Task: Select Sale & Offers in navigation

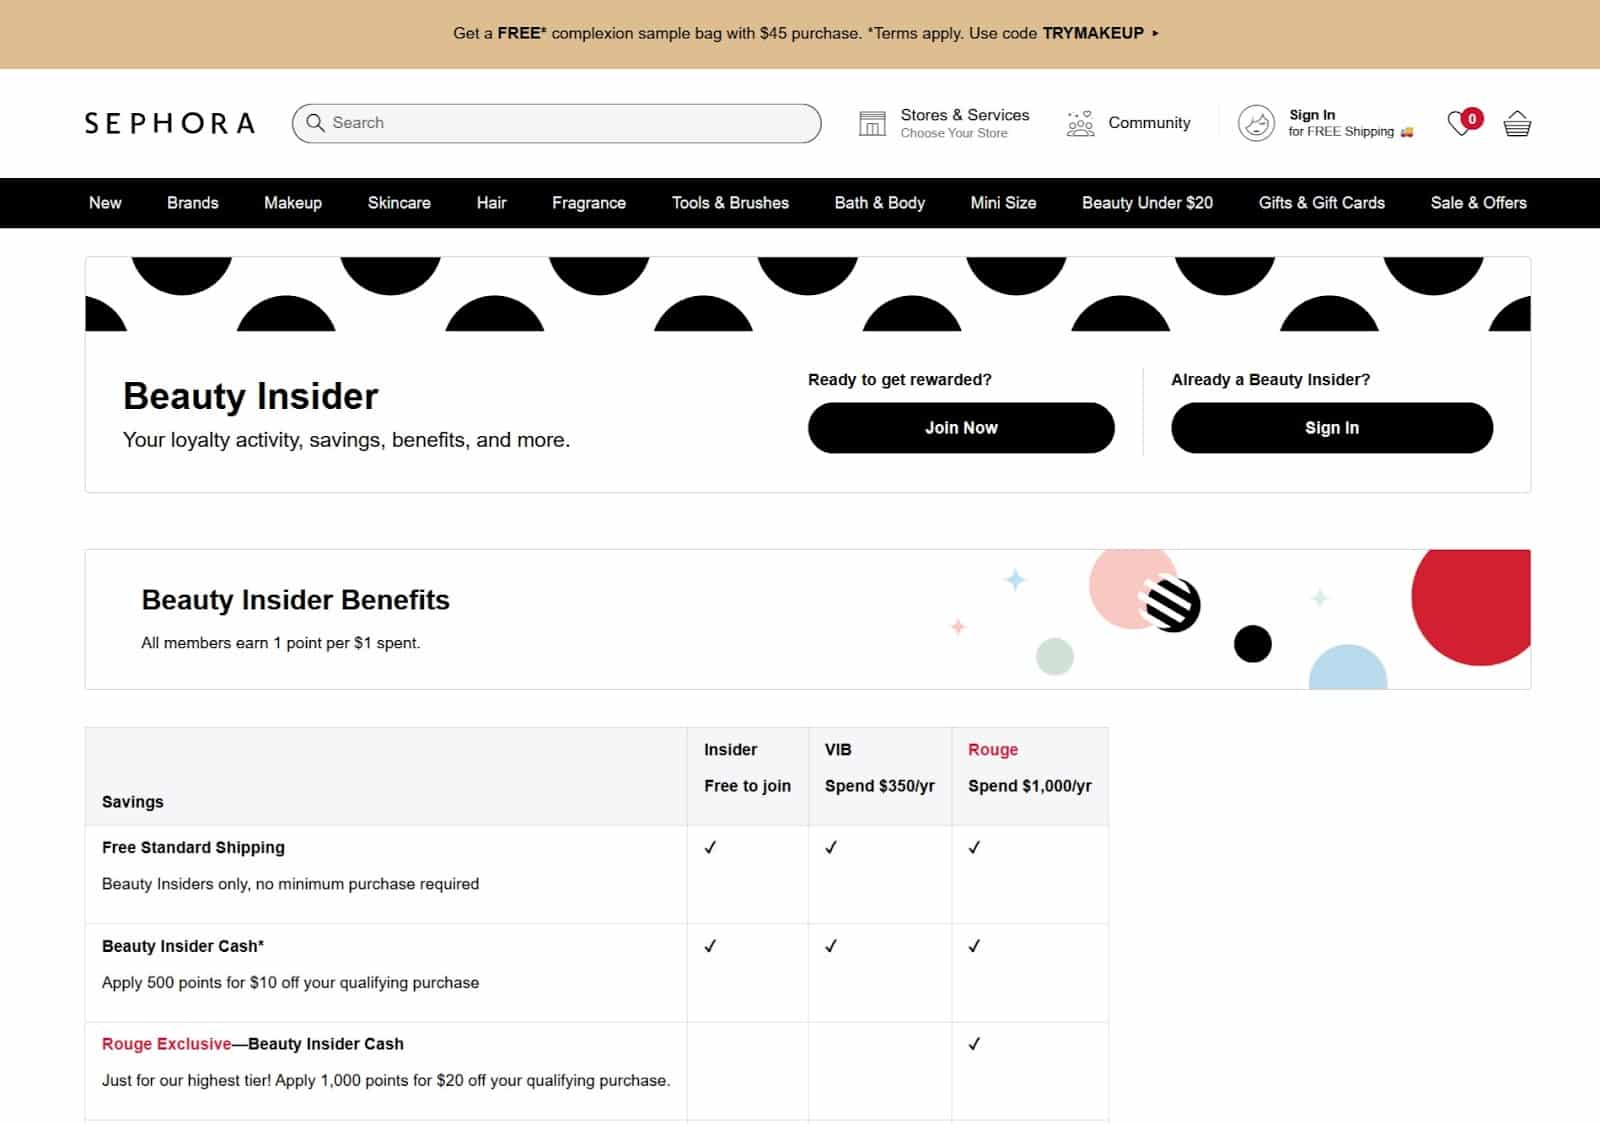Action: point(1478,203)
